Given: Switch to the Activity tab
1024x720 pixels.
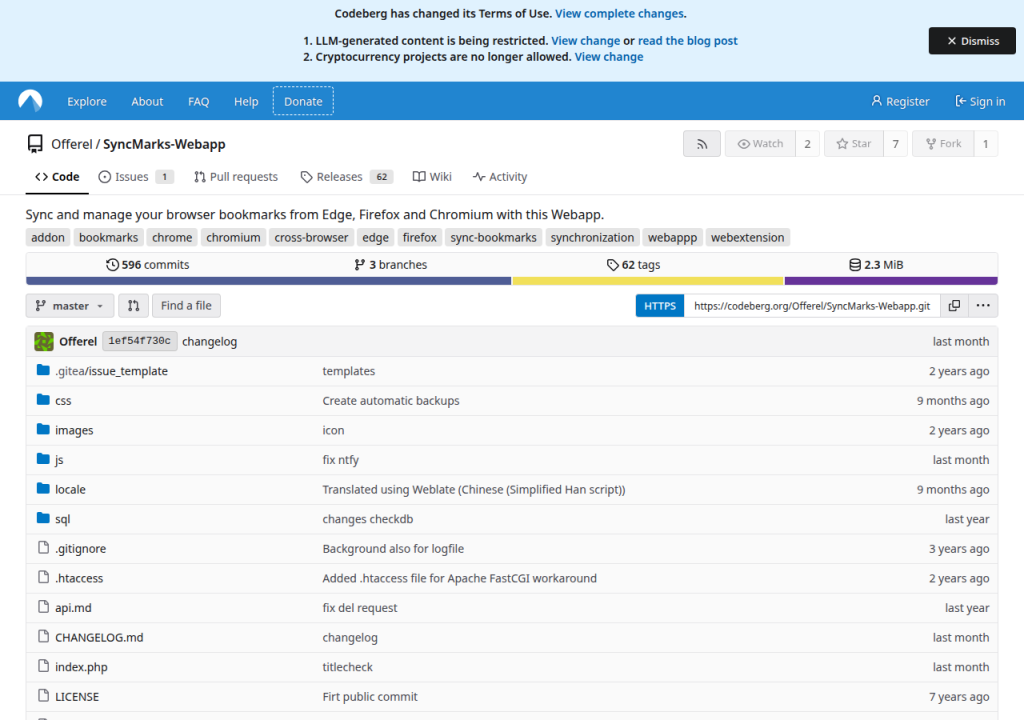Looking at the screenshot, I should tap(500, 176).
